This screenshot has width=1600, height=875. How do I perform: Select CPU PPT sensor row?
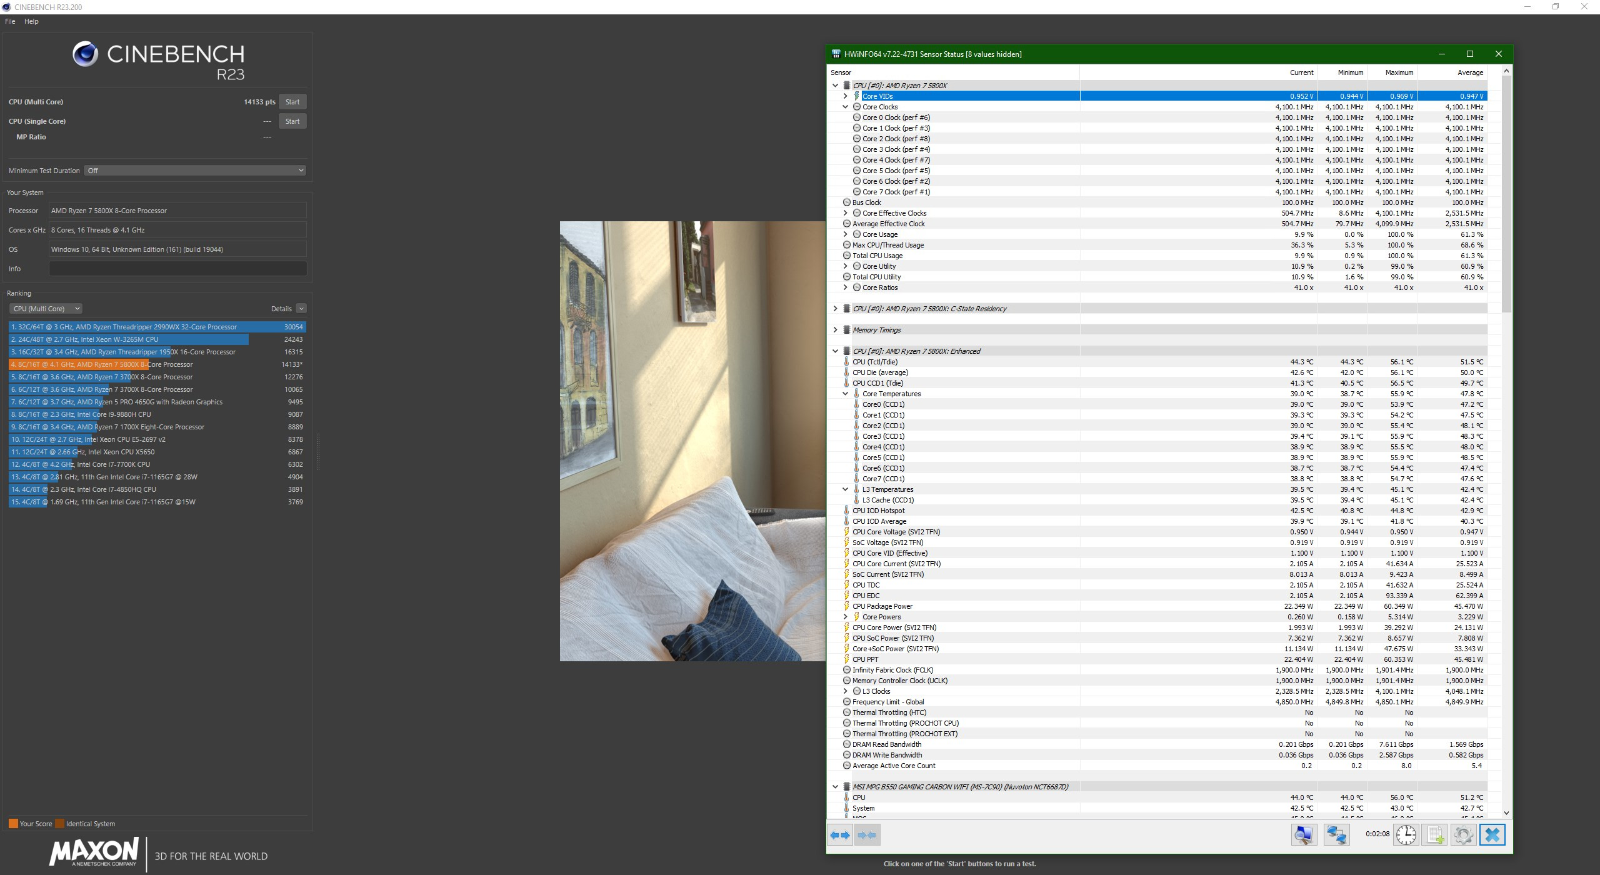(1158, 659)
